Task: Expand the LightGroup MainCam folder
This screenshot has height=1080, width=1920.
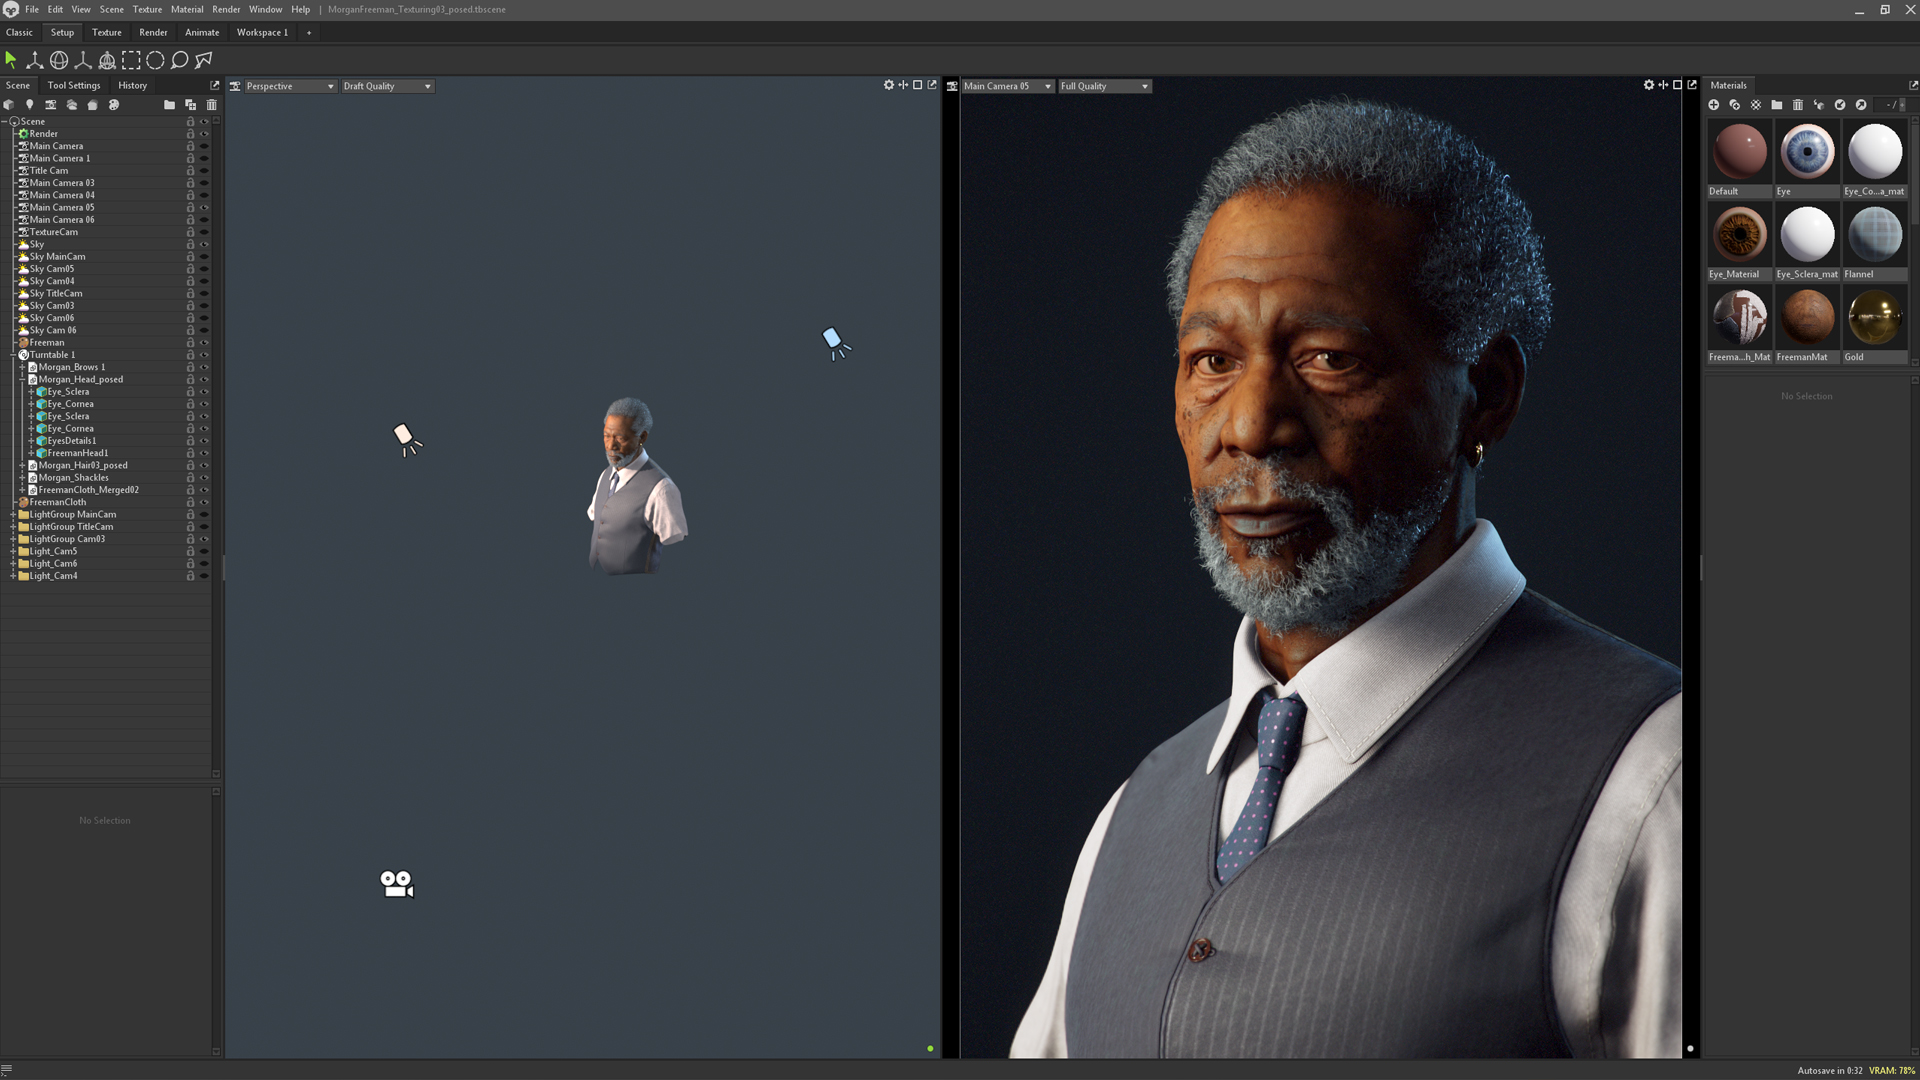Action: (x=13, y=515)
